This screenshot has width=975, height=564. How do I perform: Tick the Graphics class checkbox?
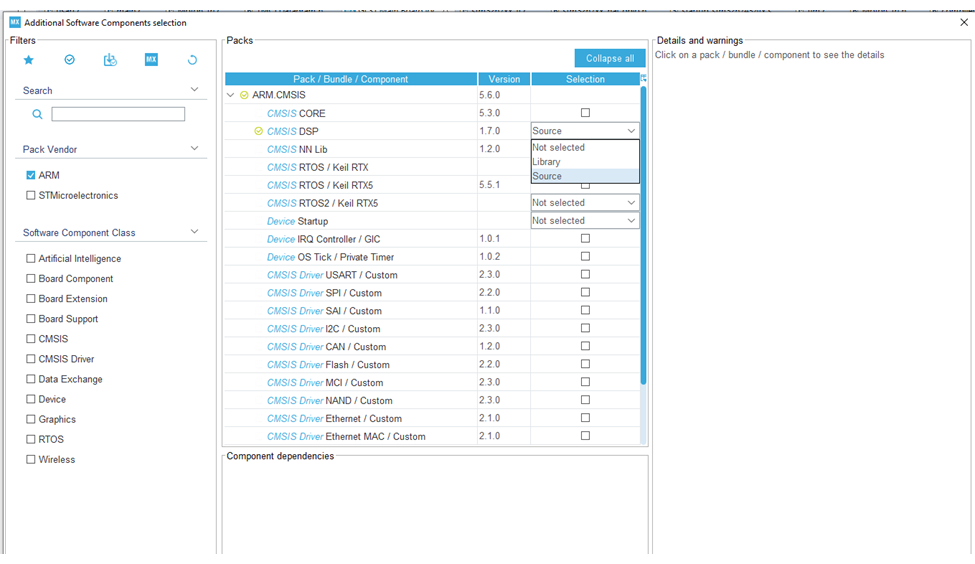click(x=30, y=419)
